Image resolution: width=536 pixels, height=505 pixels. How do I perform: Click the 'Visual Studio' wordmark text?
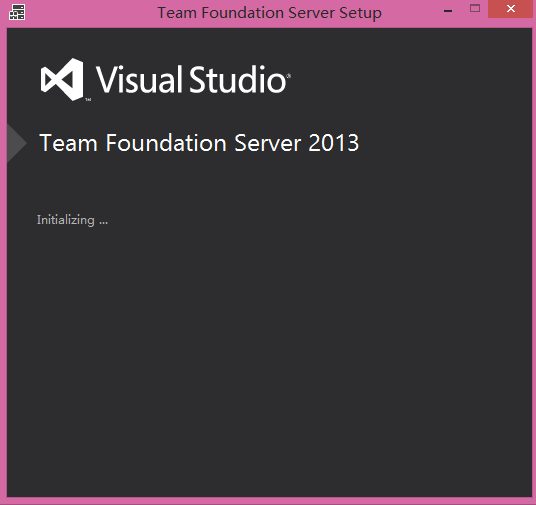click(192, 79)
